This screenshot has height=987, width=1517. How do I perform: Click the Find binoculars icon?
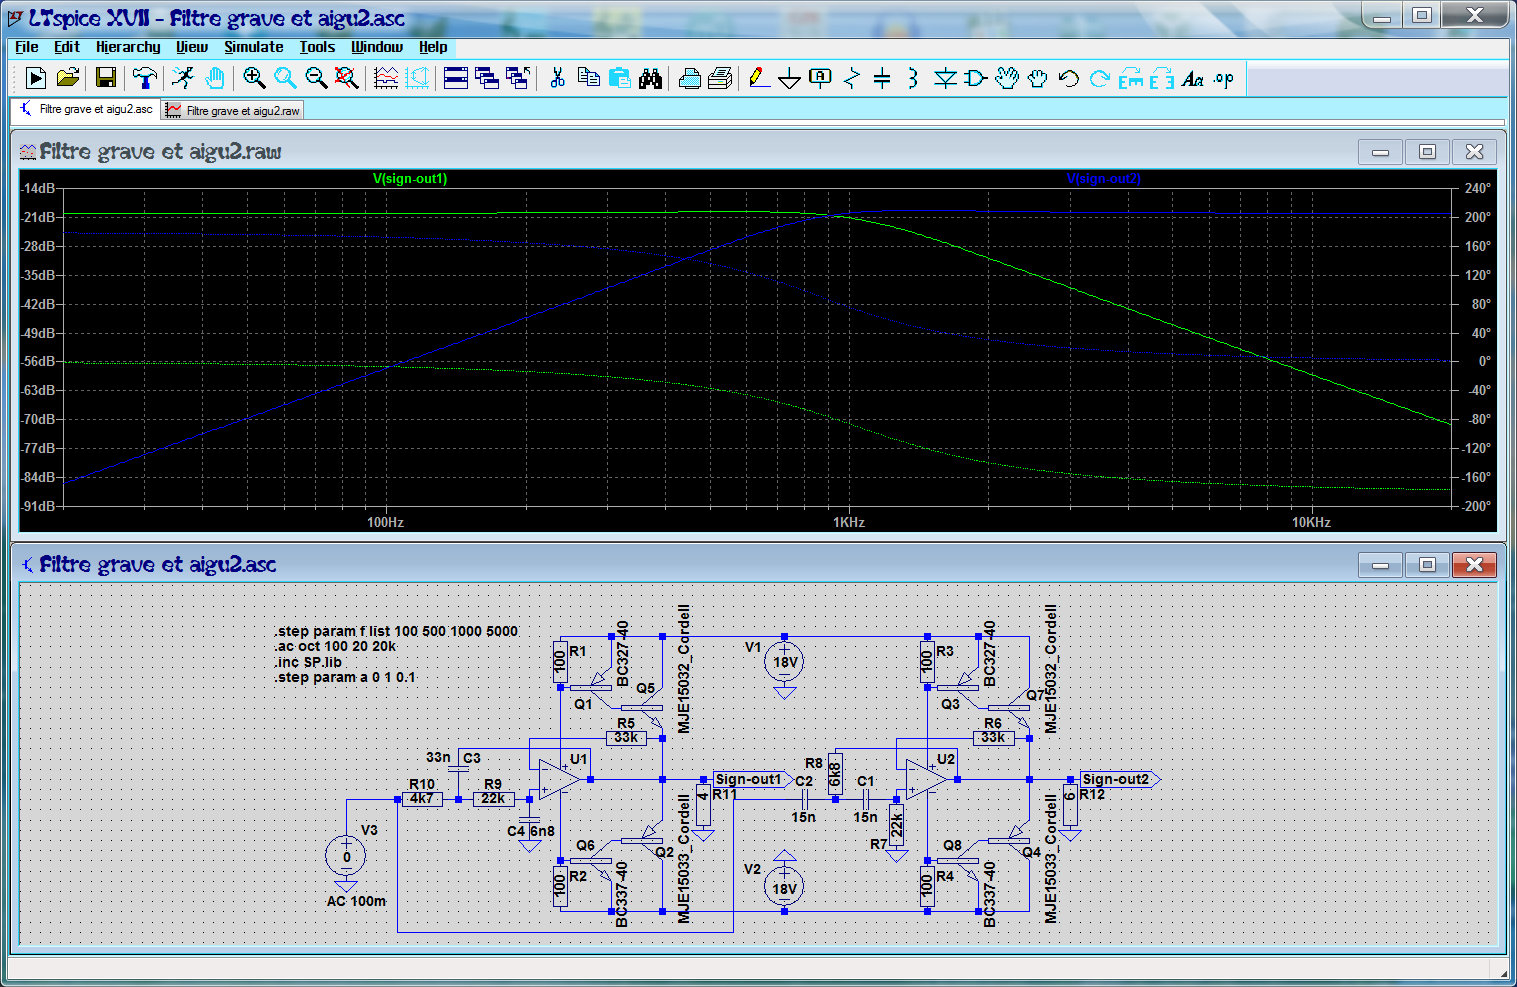650,78
